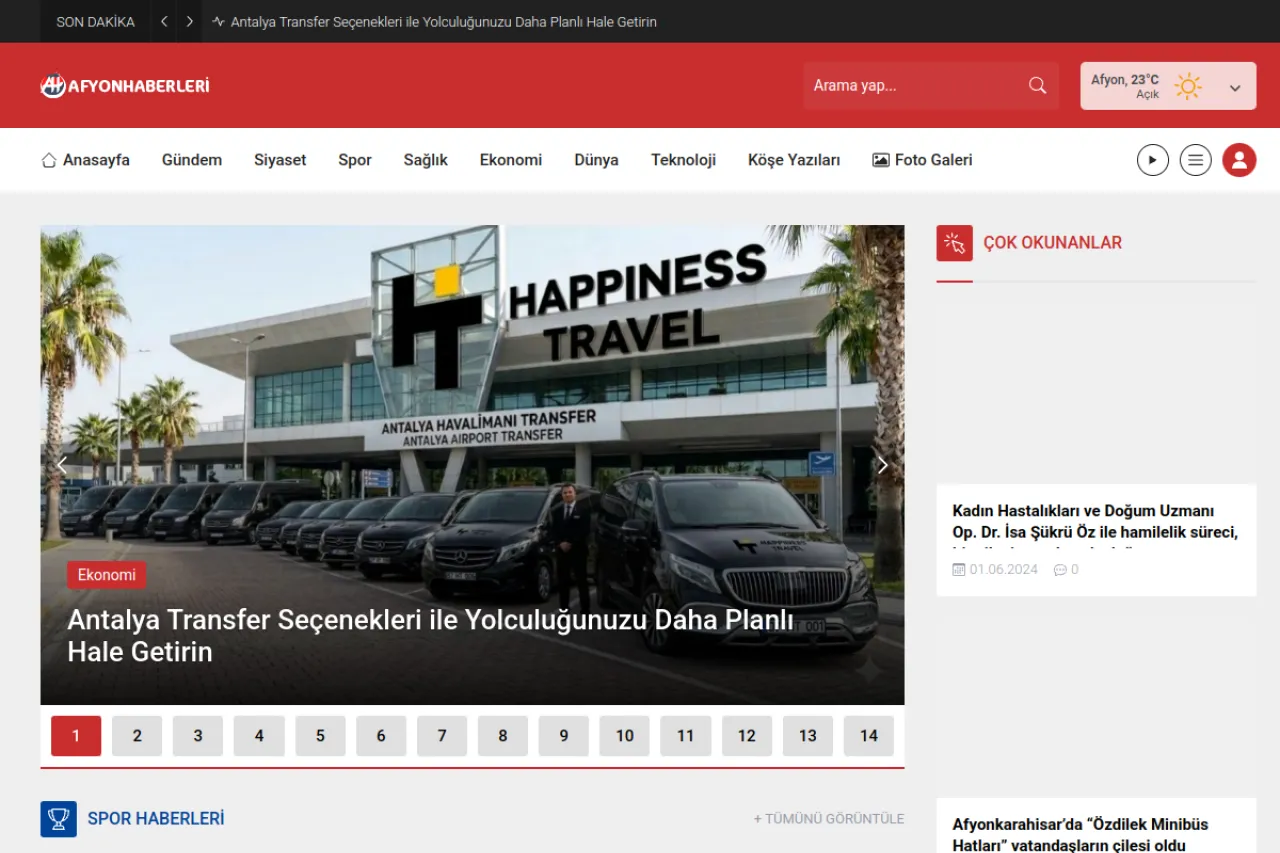Click the + Tümünü Görüntüle link

click(x=829, y=819)
